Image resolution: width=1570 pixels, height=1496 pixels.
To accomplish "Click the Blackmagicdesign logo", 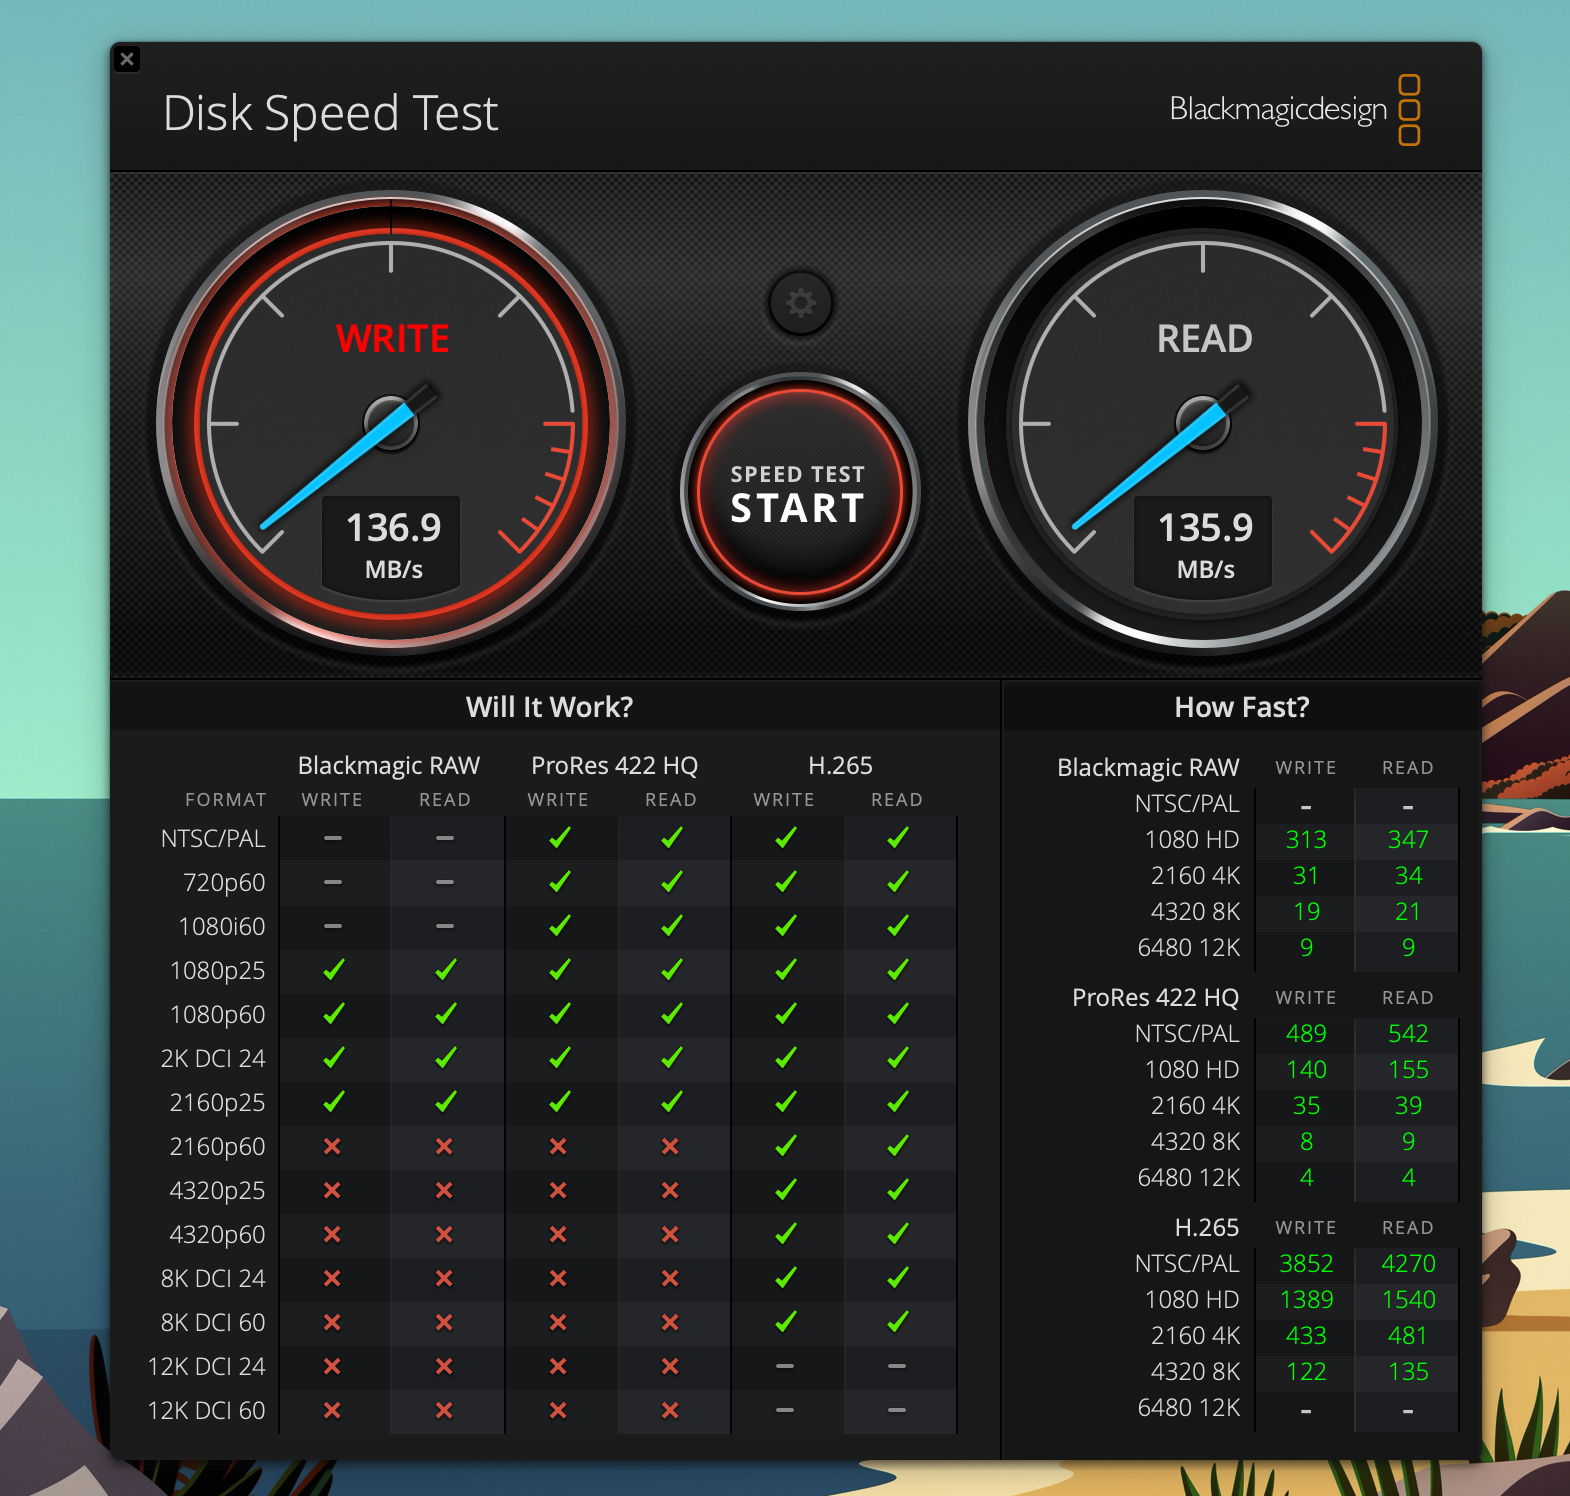I will [x=1295, y=109].
